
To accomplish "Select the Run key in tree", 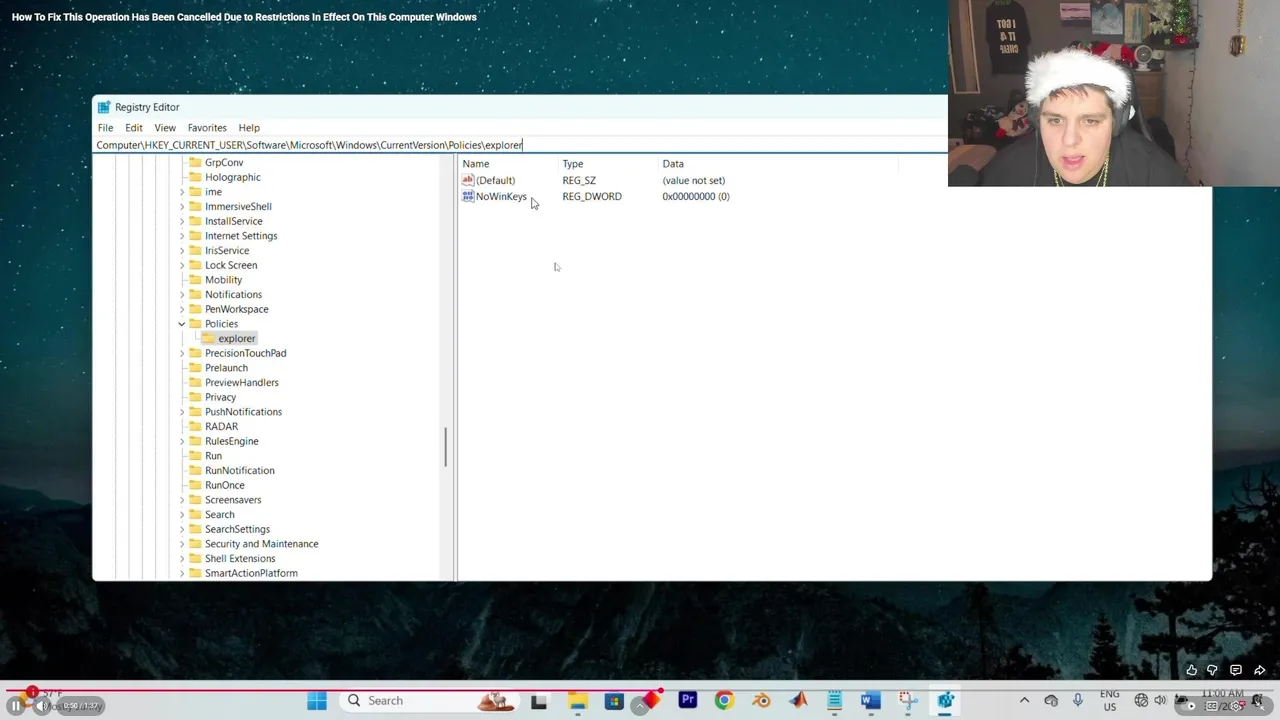I will pyautogui.click(x=213, y=456).
